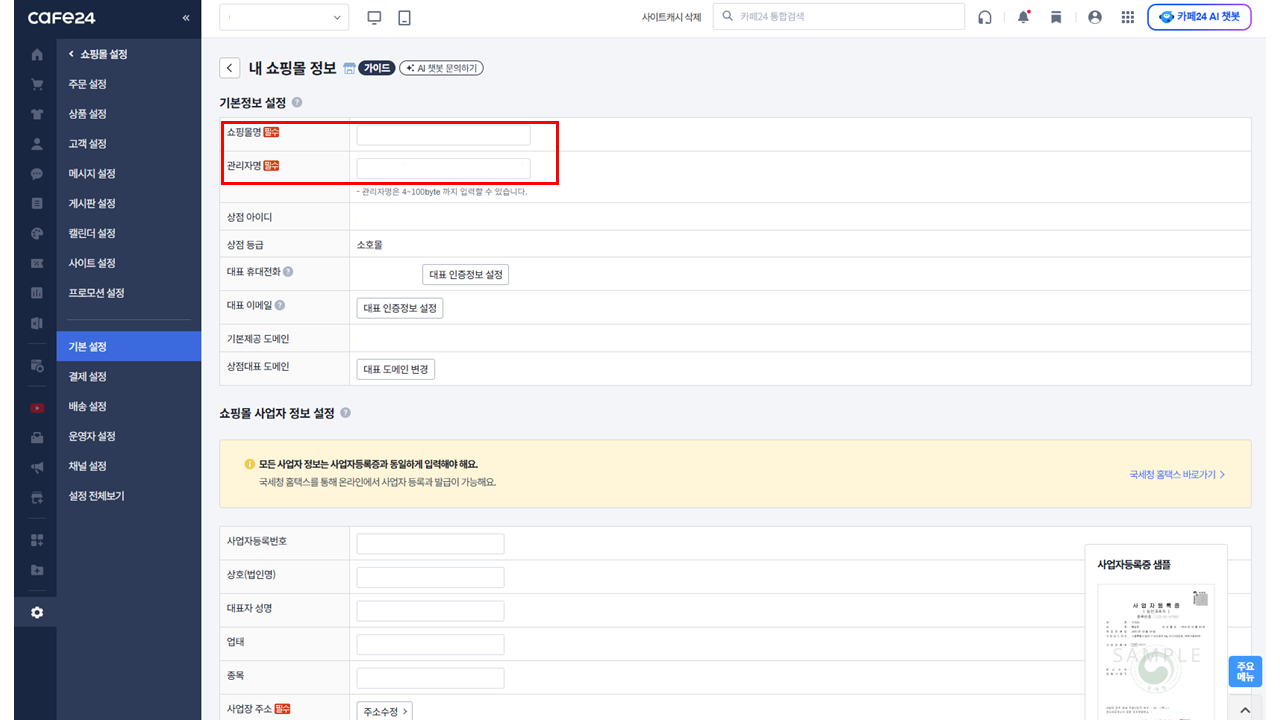Open customer support headset icon
Screen dimensions: 1280x720
click(x=985, y=17)
